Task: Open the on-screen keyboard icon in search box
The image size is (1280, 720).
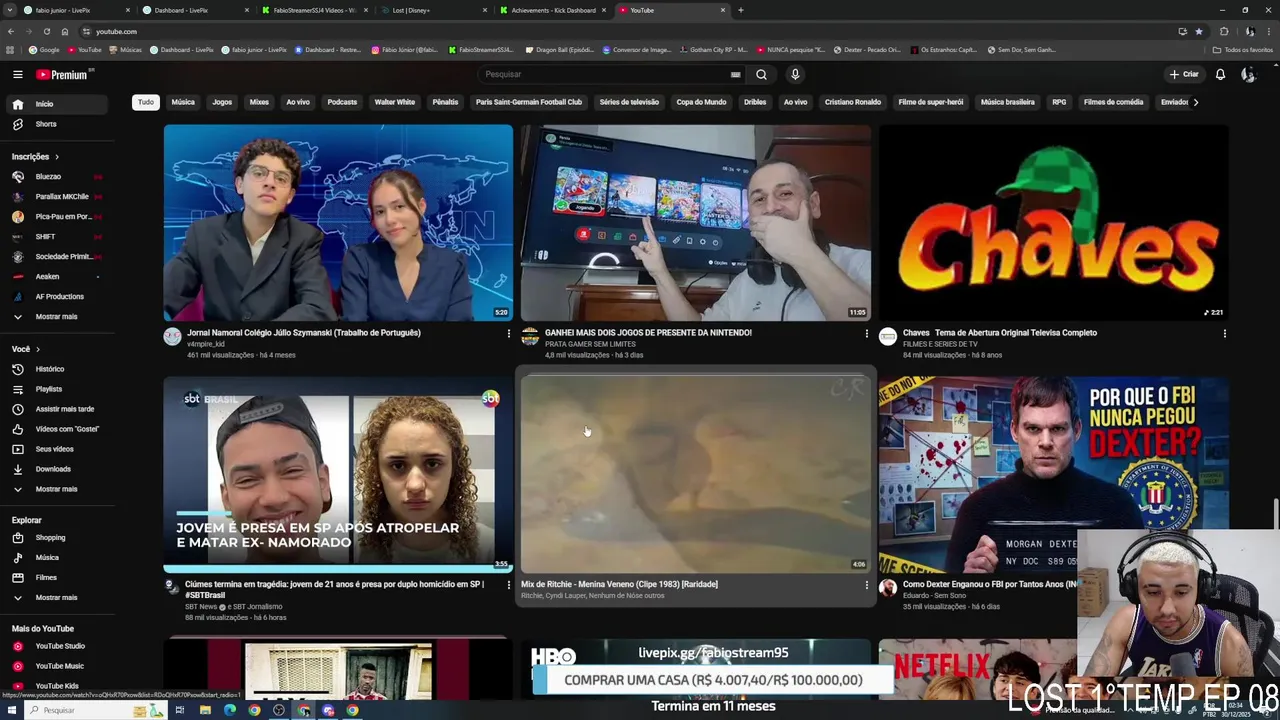Action: click(x=736, y=74)
